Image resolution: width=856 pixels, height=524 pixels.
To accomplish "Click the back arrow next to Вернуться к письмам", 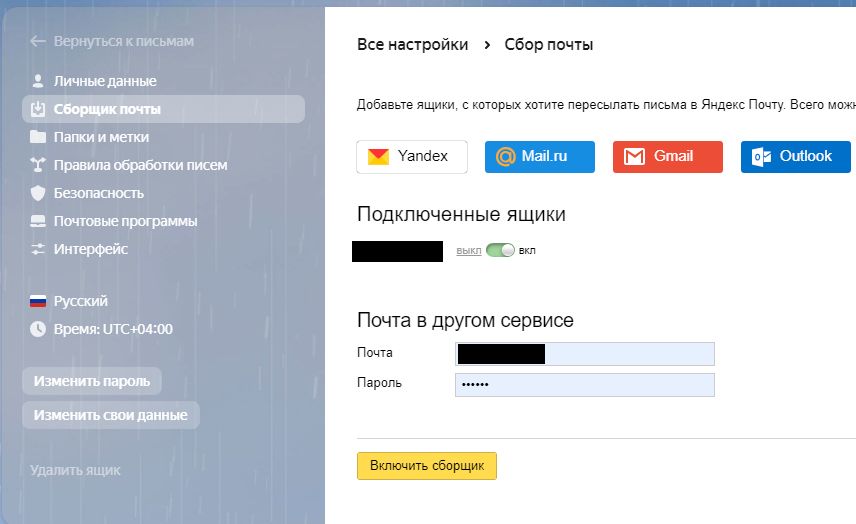I will [38, 41].
